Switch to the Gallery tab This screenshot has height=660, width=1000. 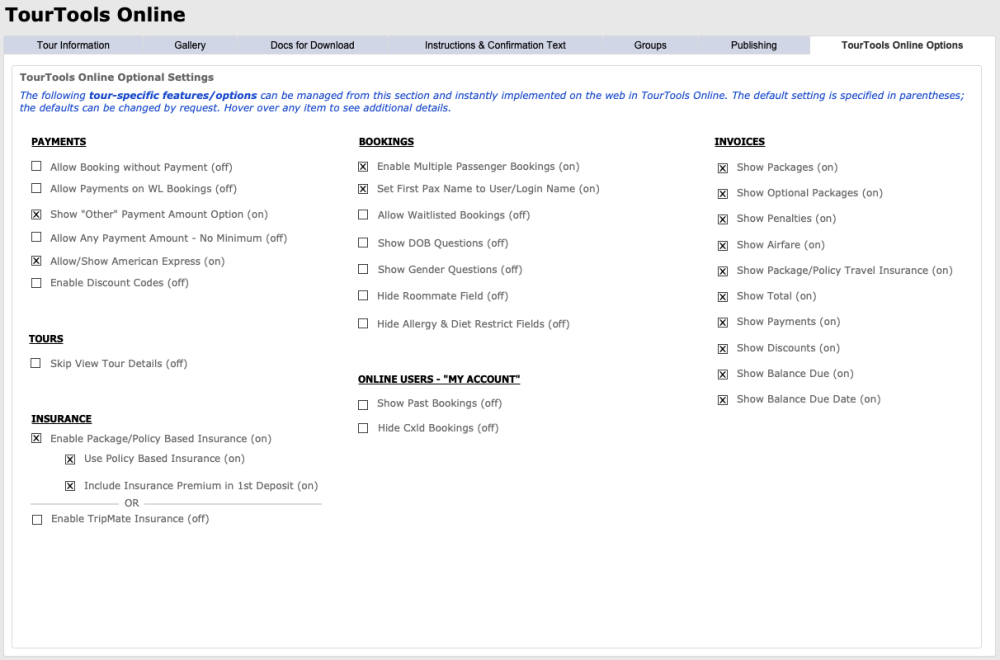(x=190, y=45)
